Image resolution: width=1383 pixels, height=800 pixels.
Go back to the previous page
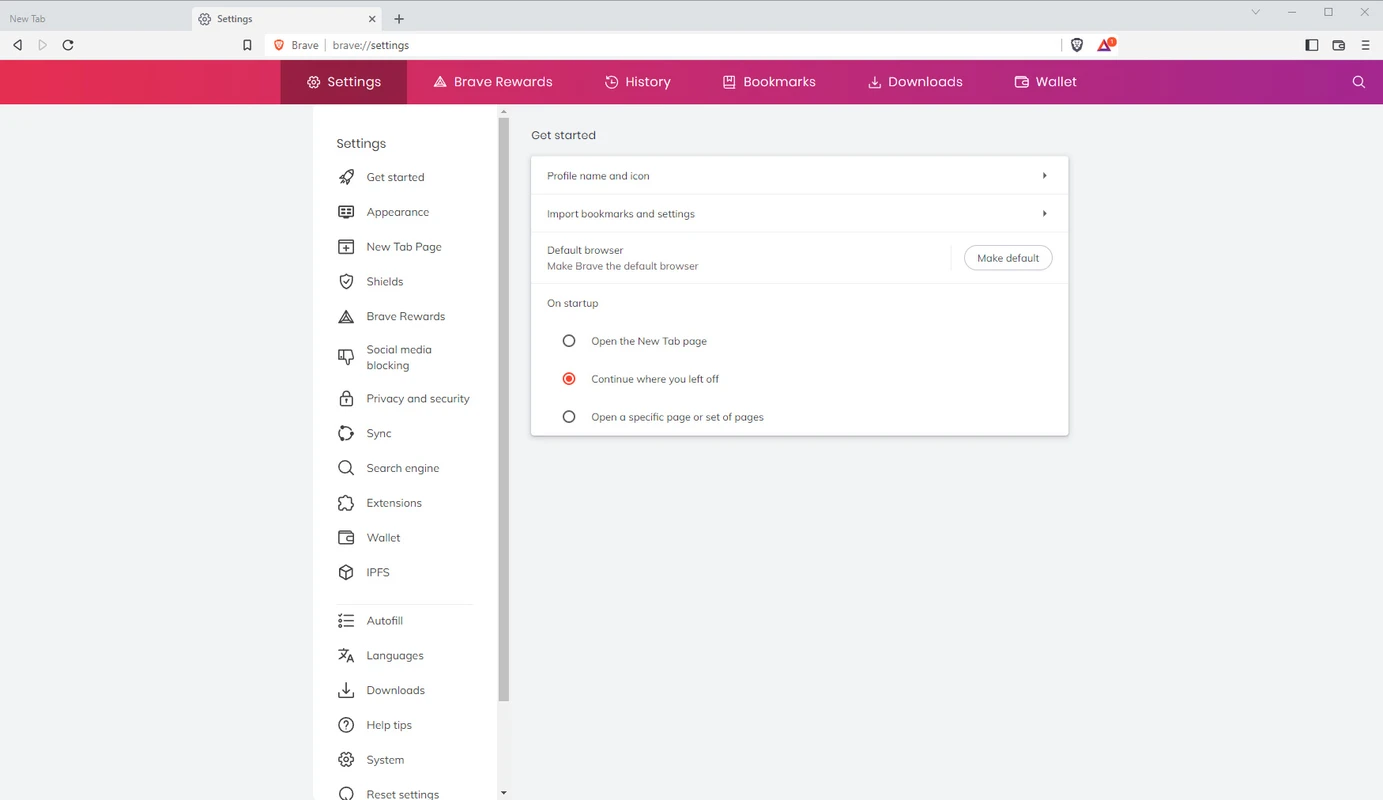(x=17, y=45)
